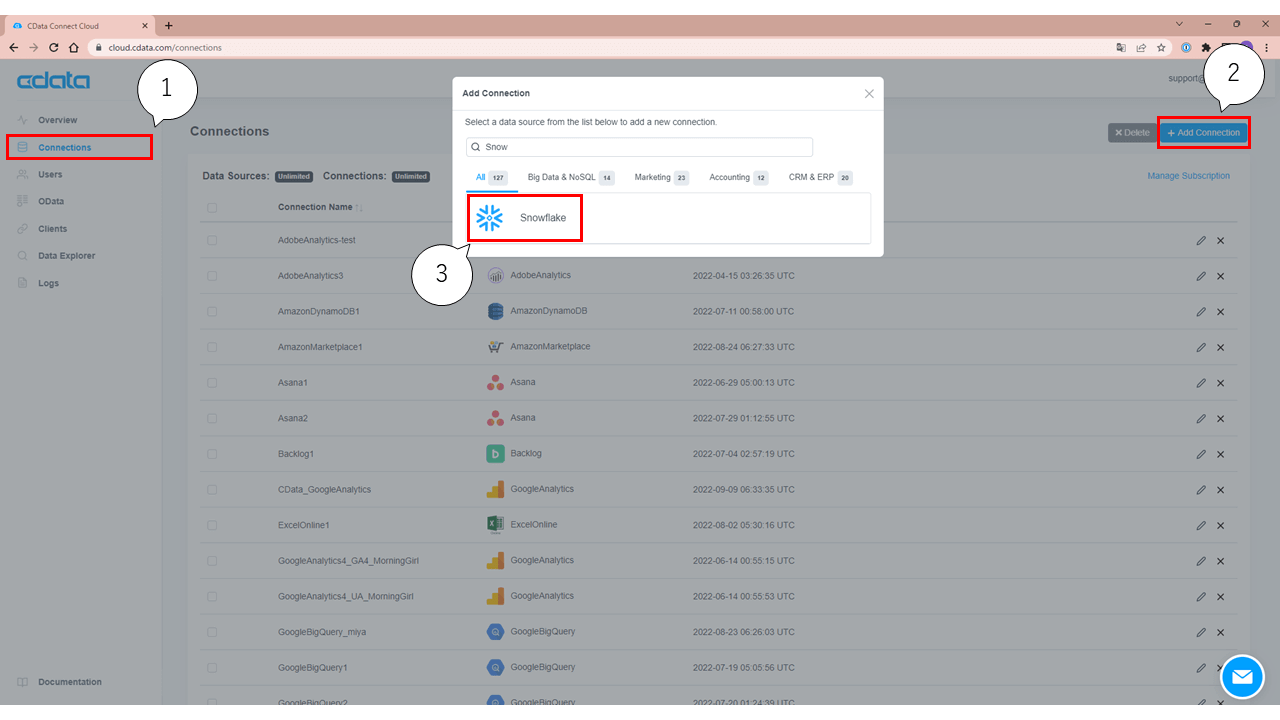Open Logs in the sidebar

(x=48, y=283)
